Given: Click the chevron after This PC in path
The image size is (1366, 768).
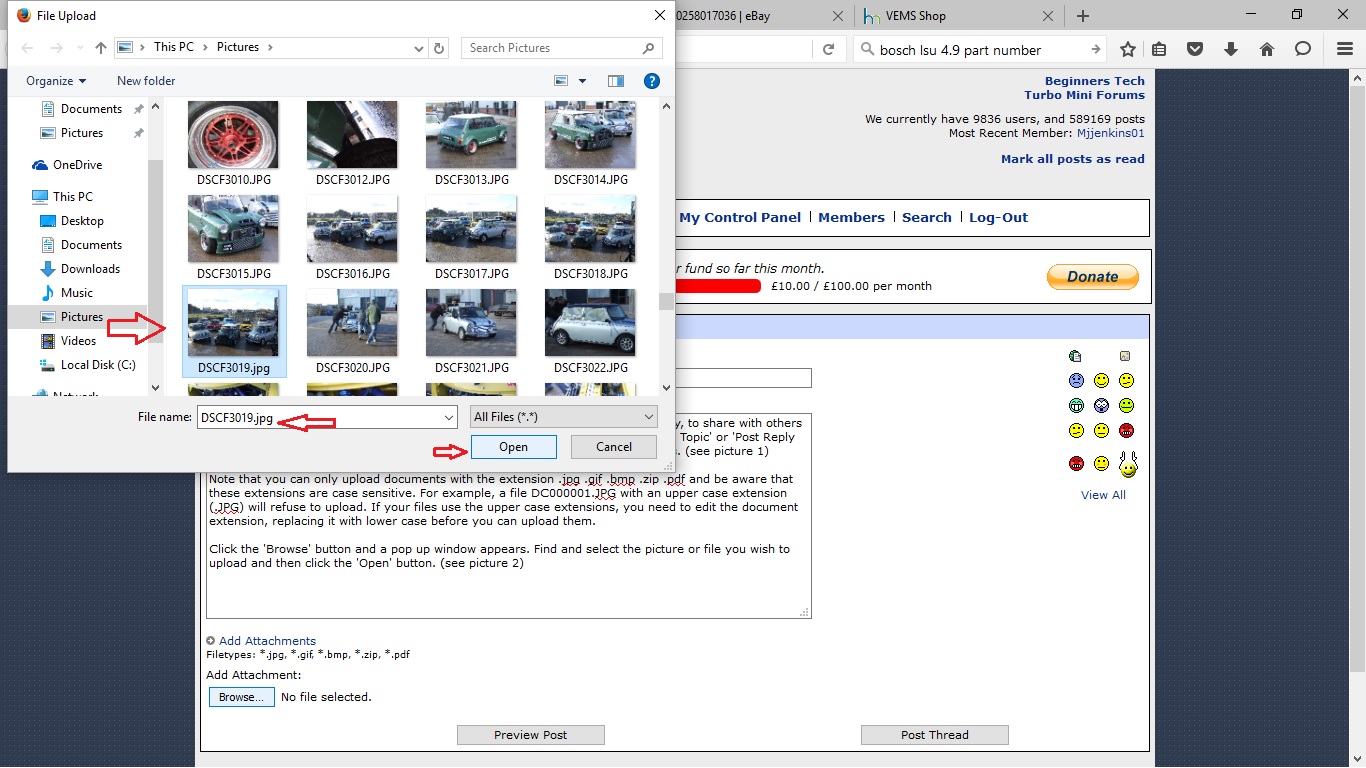Looking at the screenshot, I should 207,48.
